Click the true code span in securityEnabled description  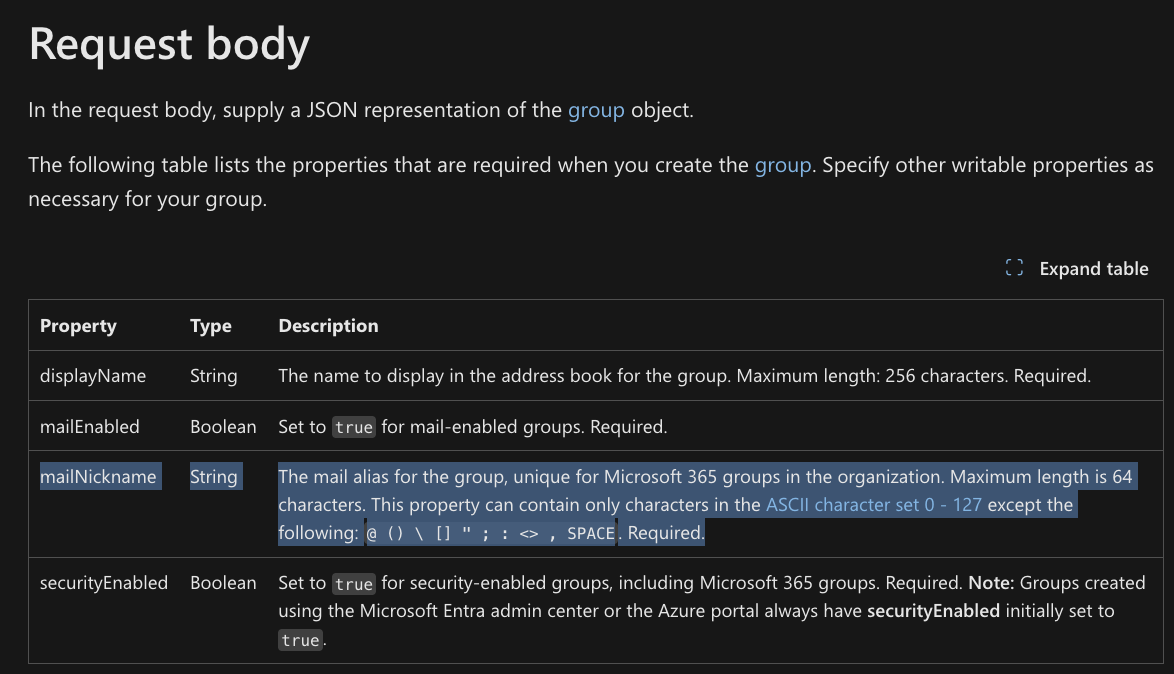coord(354,582)
